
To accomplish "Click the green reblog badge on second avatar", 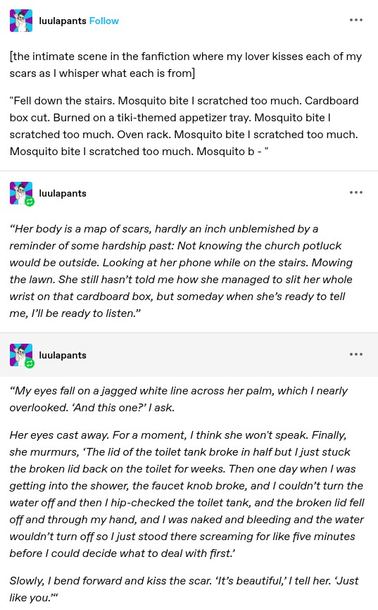I will 30,202.
